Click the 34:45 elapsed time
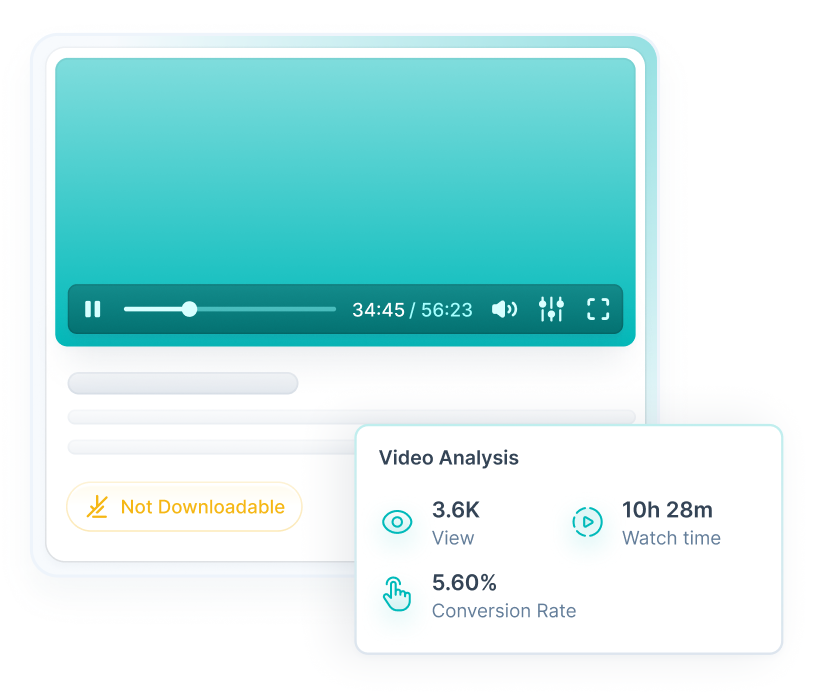Image resolution: width=822 pixels, height=695 pixels. click(378, 310)
